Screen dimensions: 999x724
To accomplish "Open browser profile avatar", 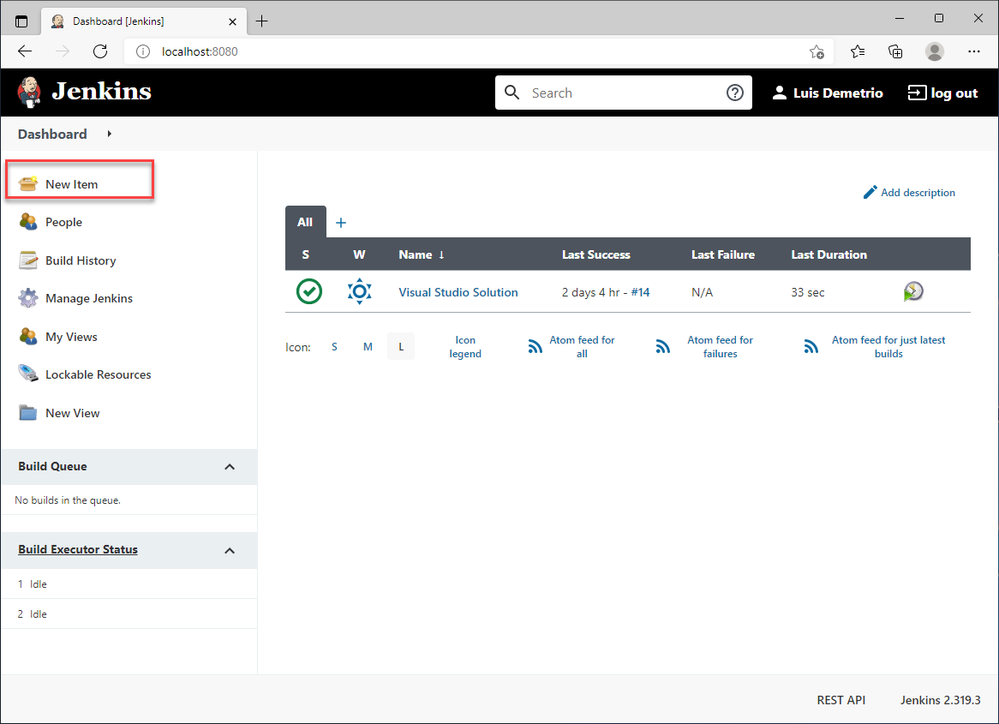I will pos(934,52).
